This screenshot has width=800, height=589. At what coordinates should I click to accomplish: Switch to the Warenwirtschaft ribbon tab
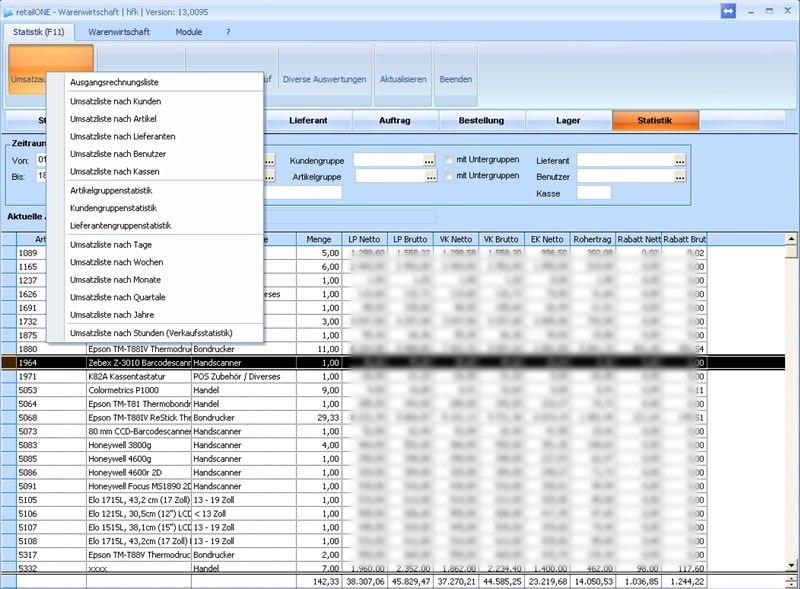[x=119, y=32]
